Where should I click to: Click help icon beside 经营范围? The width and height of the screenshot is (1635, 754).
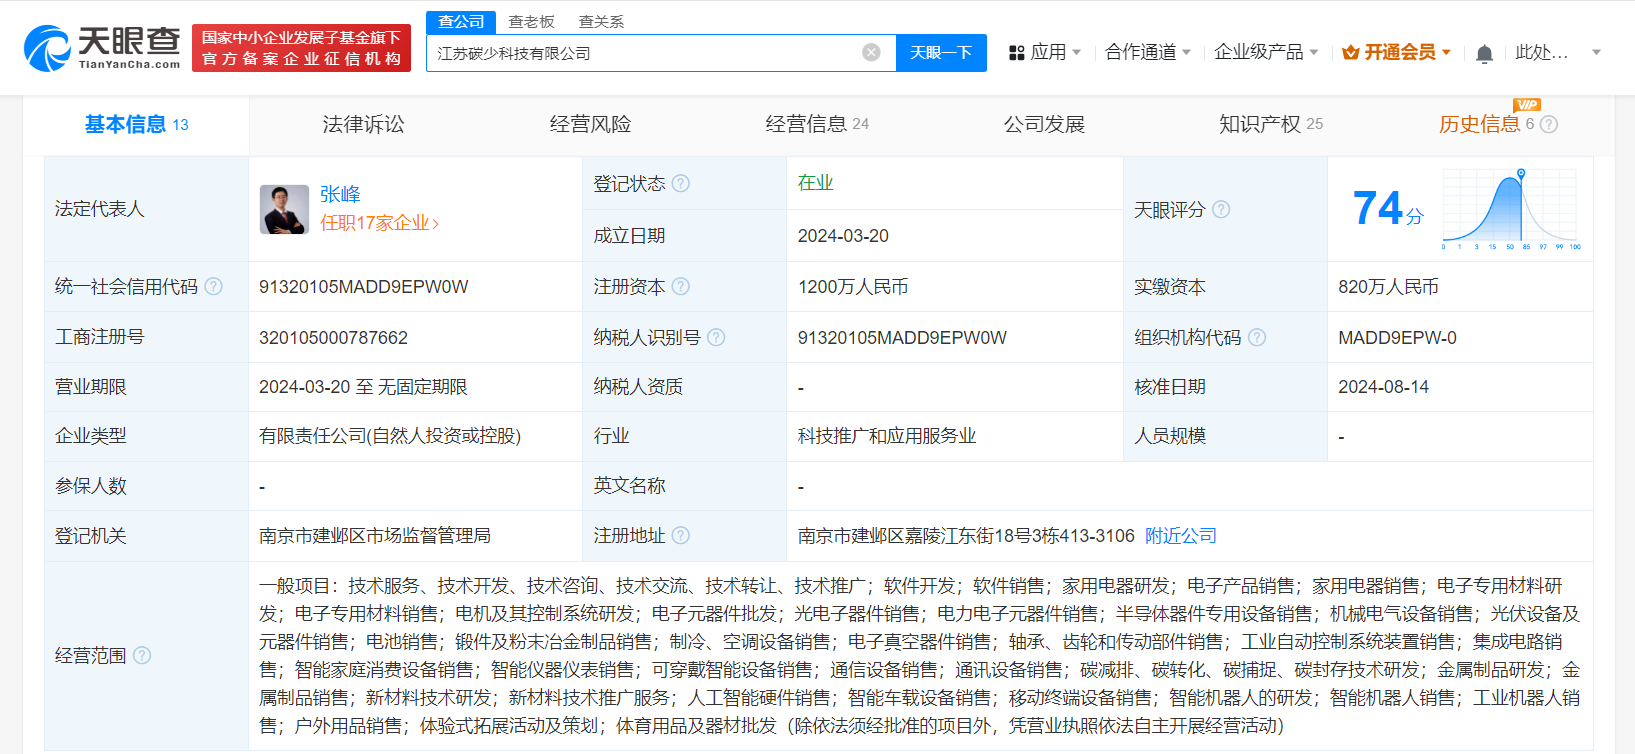[x=142, y=656]
